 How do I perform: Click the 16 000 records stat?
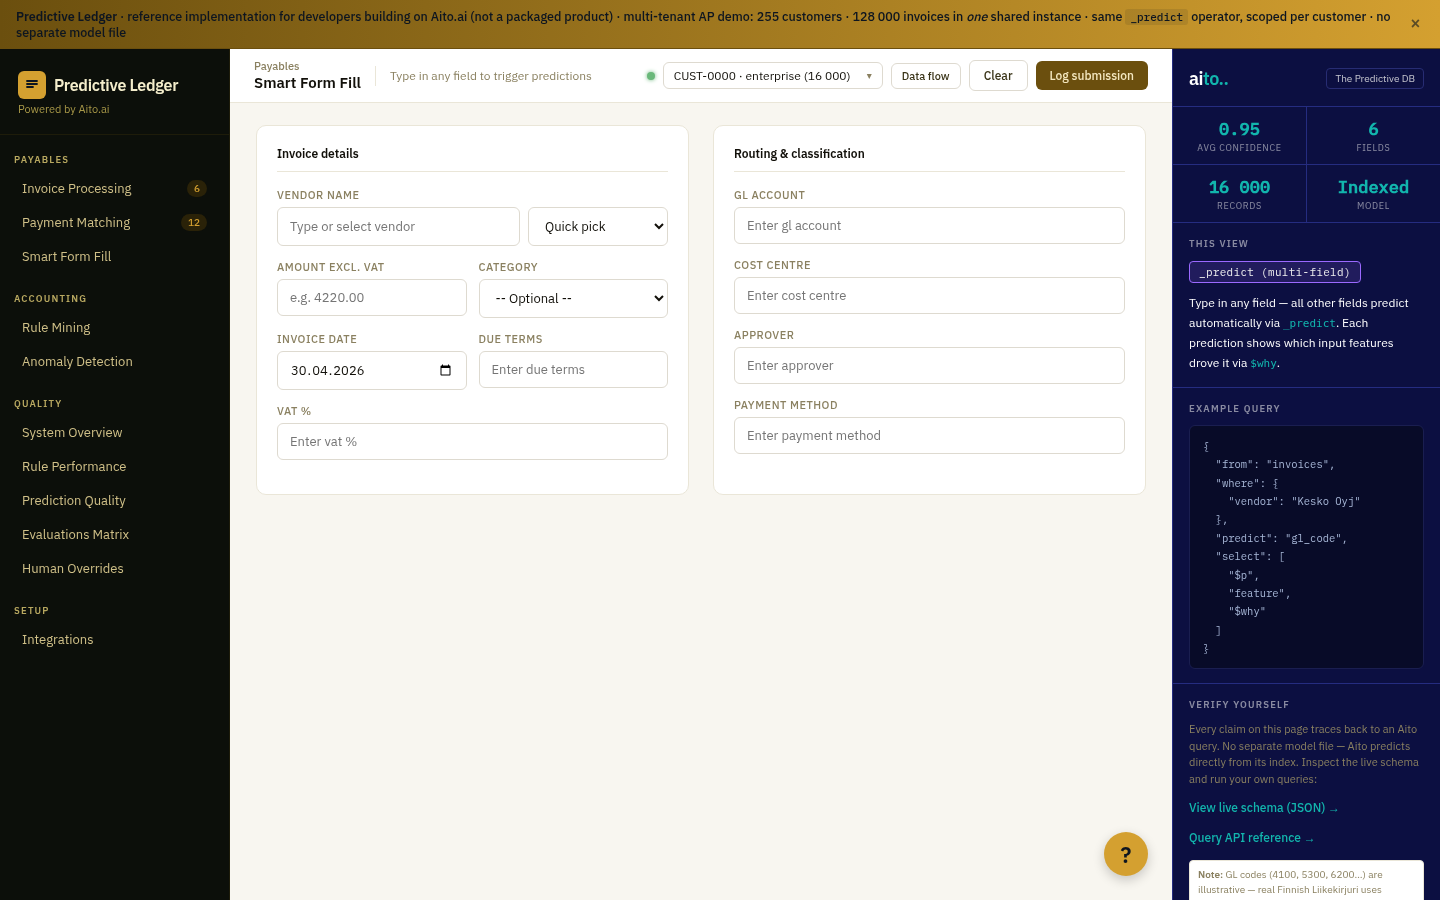[x=1239, y=194]
